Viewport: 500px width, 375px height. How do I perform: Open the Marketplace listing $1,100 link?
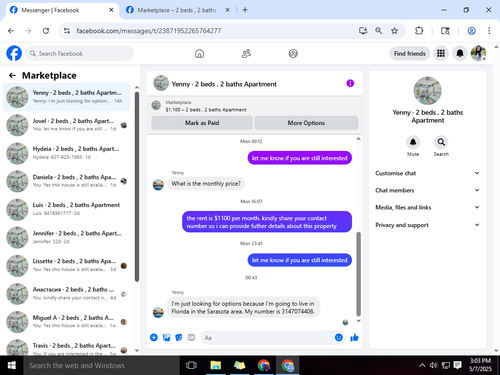coord(206,110)
